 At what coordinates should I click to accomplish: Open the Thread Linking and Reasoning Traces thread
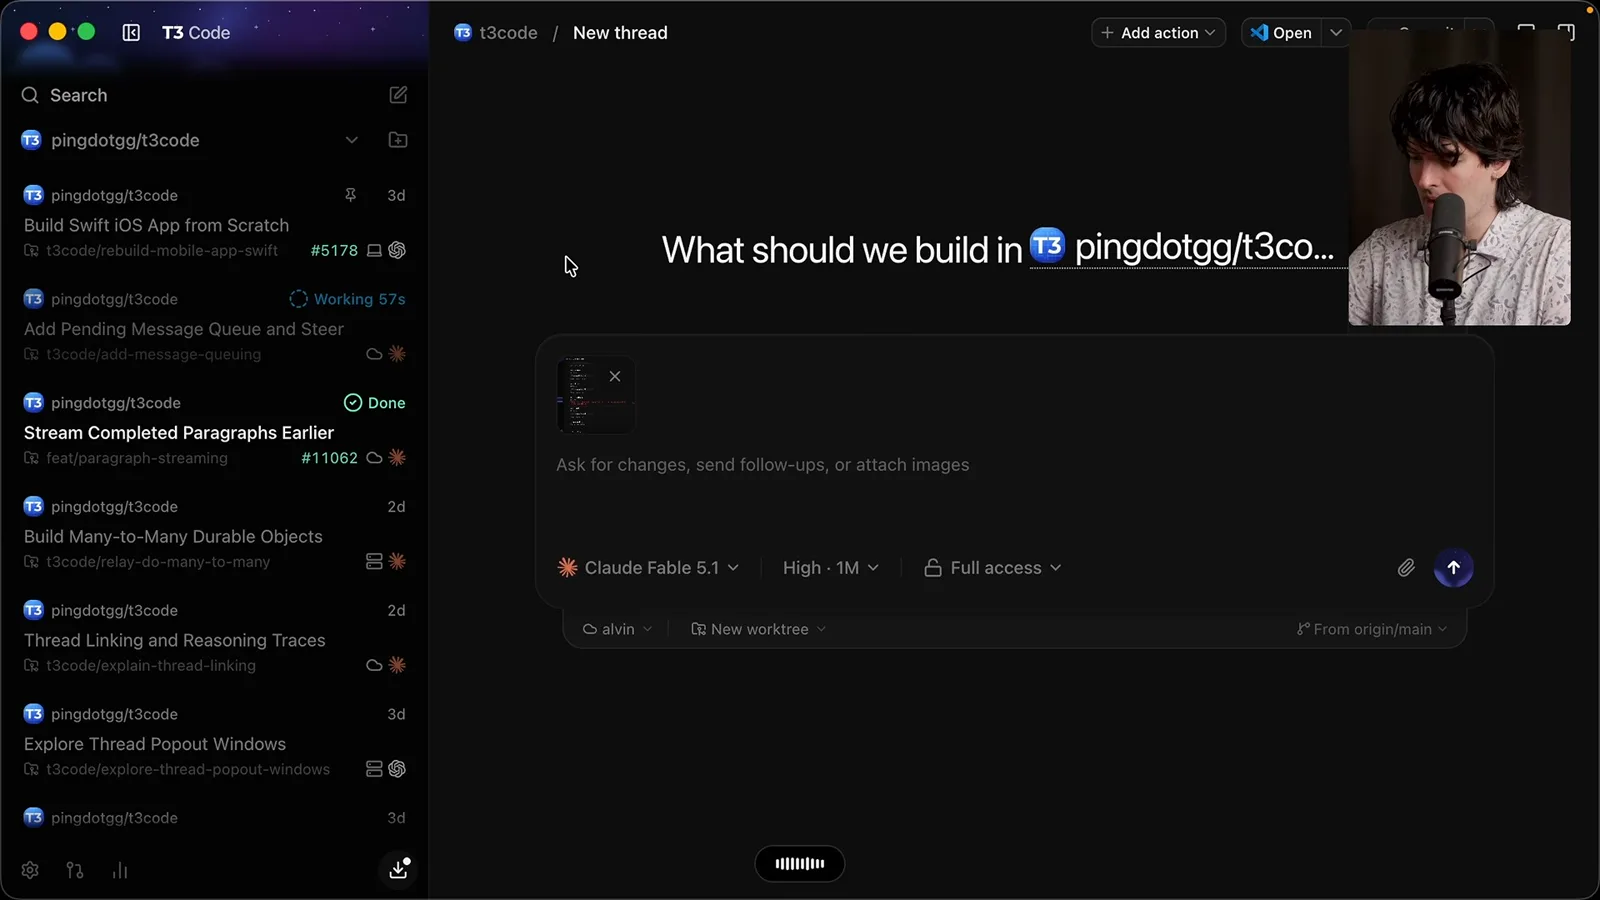click(x=215, y=638)
